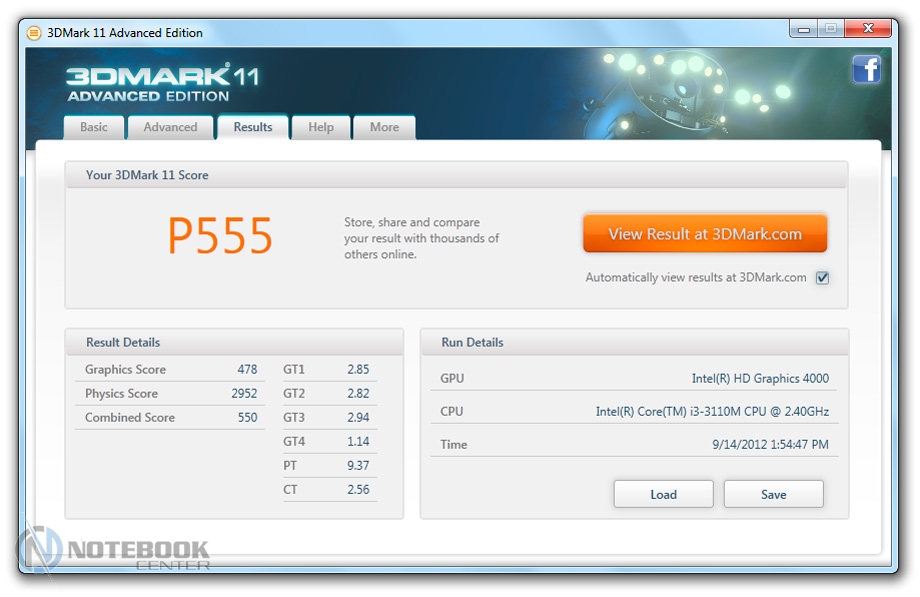Viewport: 920px width, 597px height.
Task: Click the P555 score value
Action: click(220, 237)
